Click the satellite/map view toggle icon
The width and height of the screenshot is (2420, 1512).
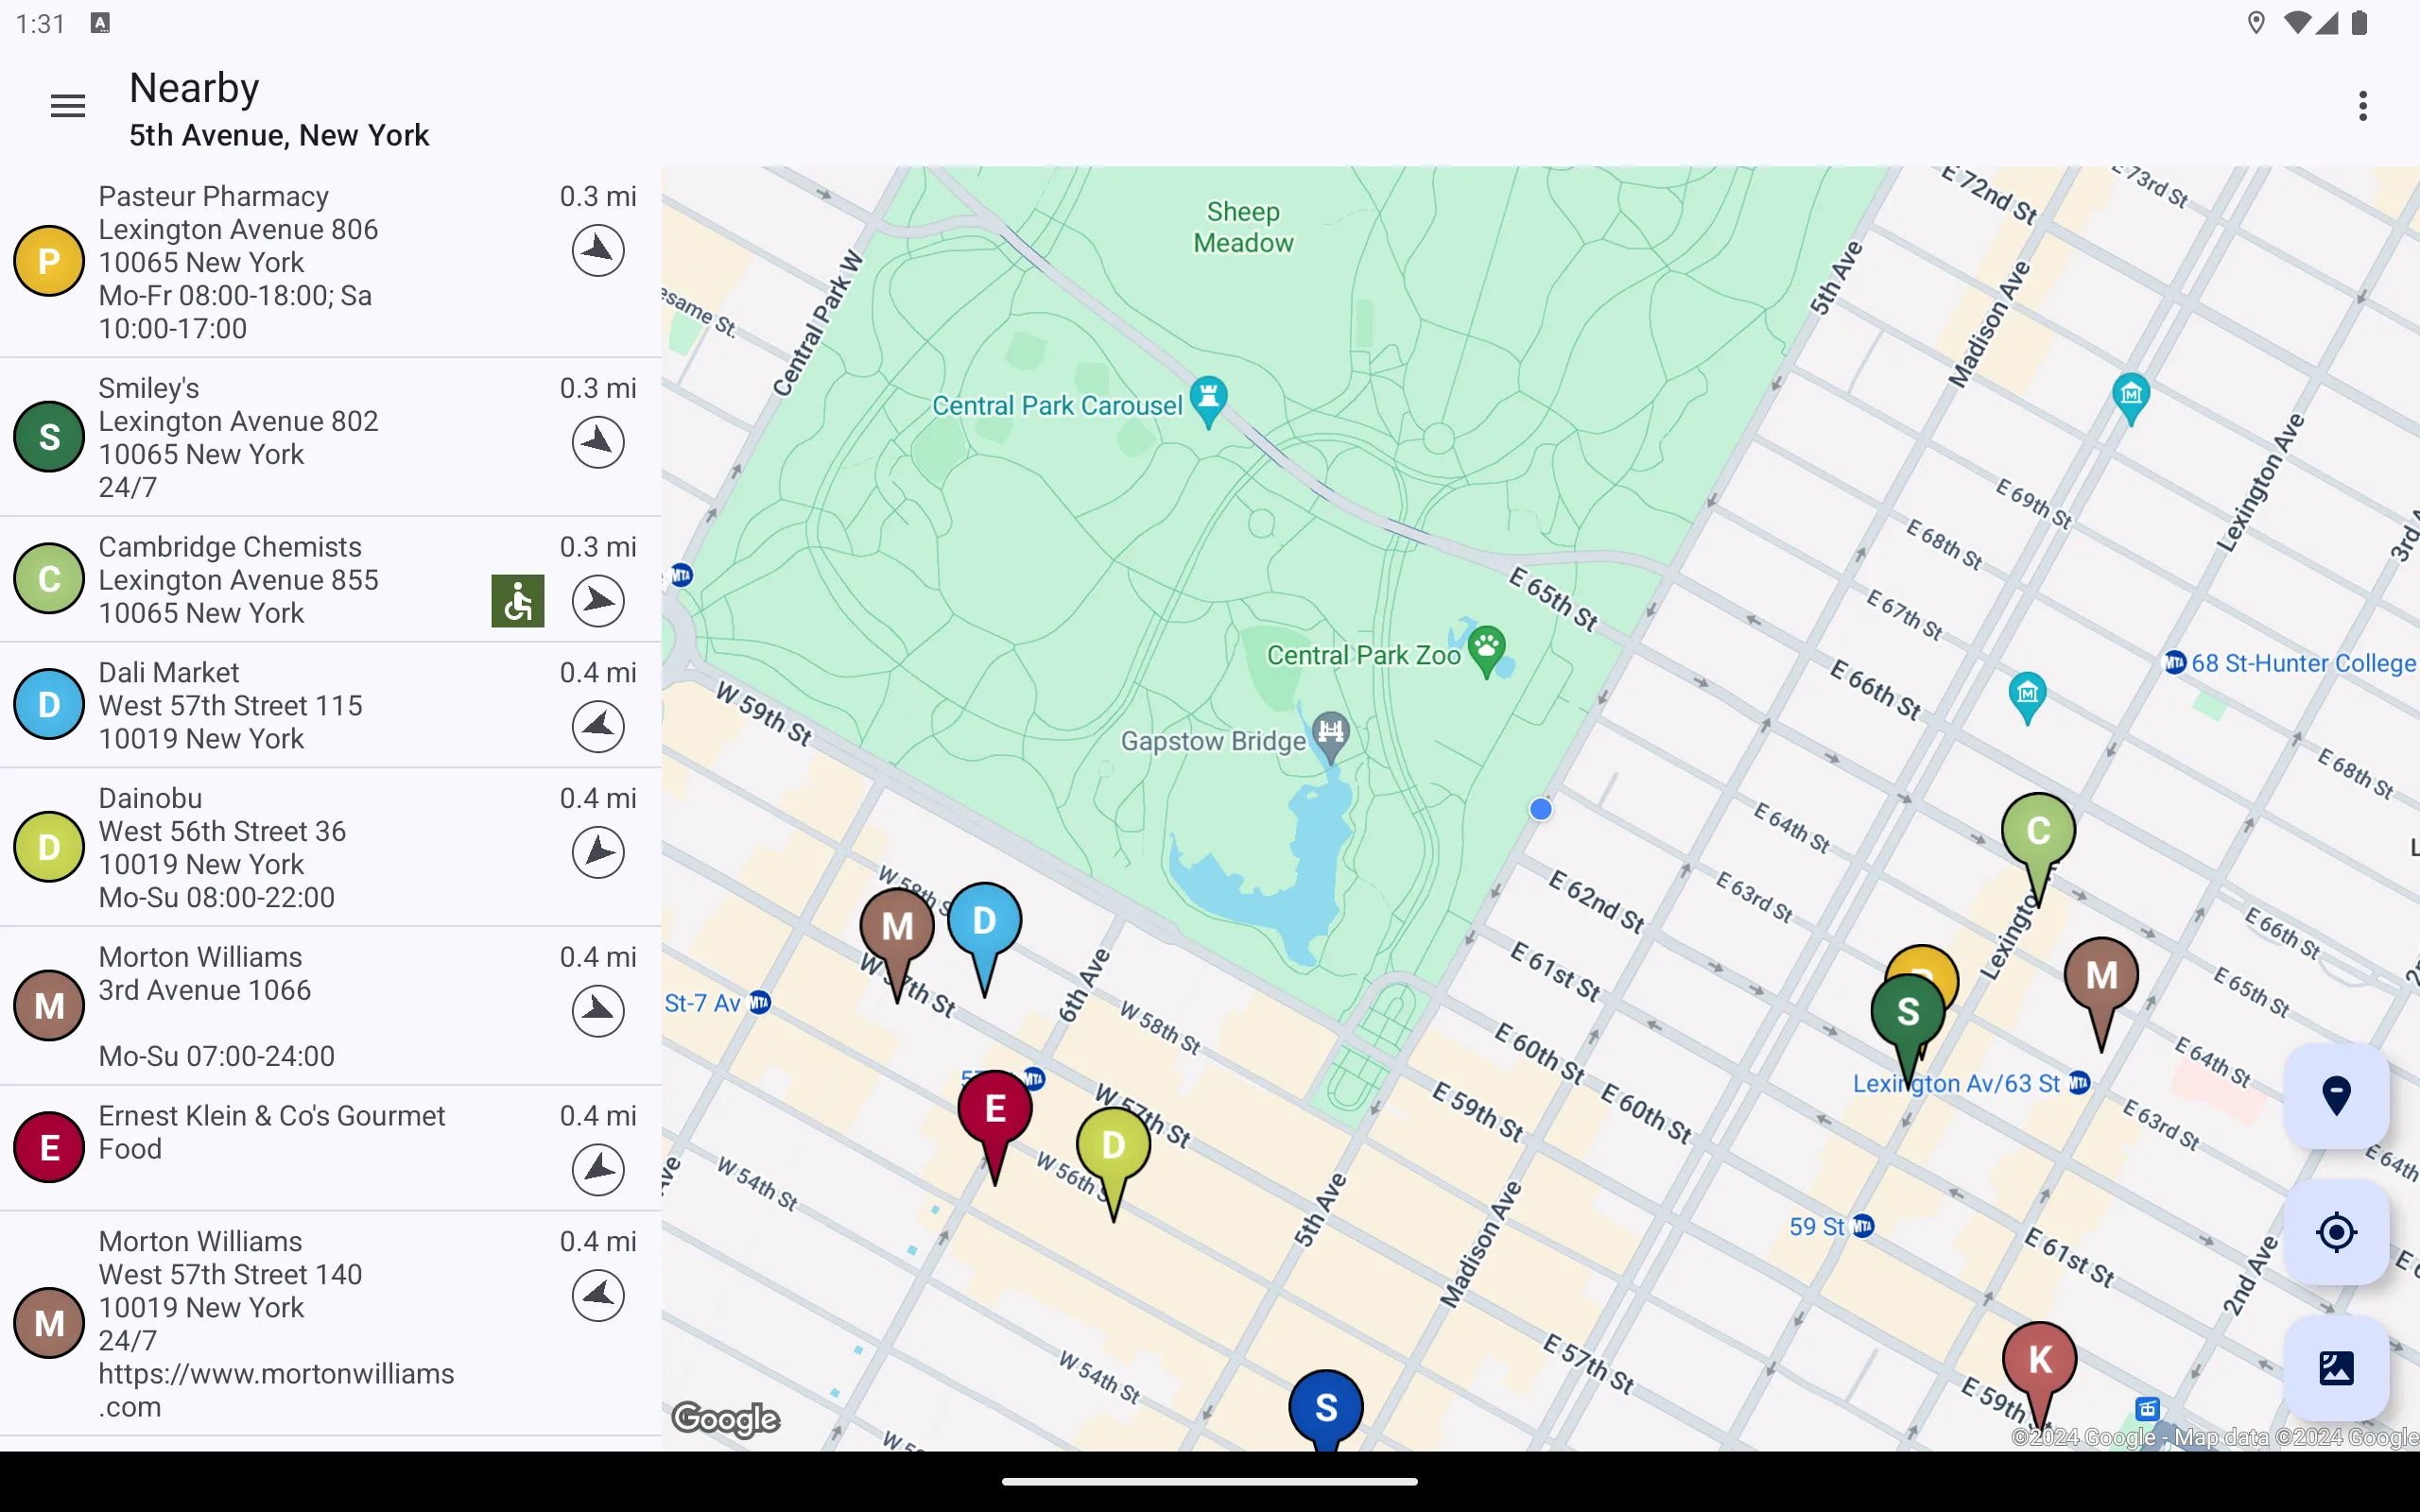click(2335, 1367)
